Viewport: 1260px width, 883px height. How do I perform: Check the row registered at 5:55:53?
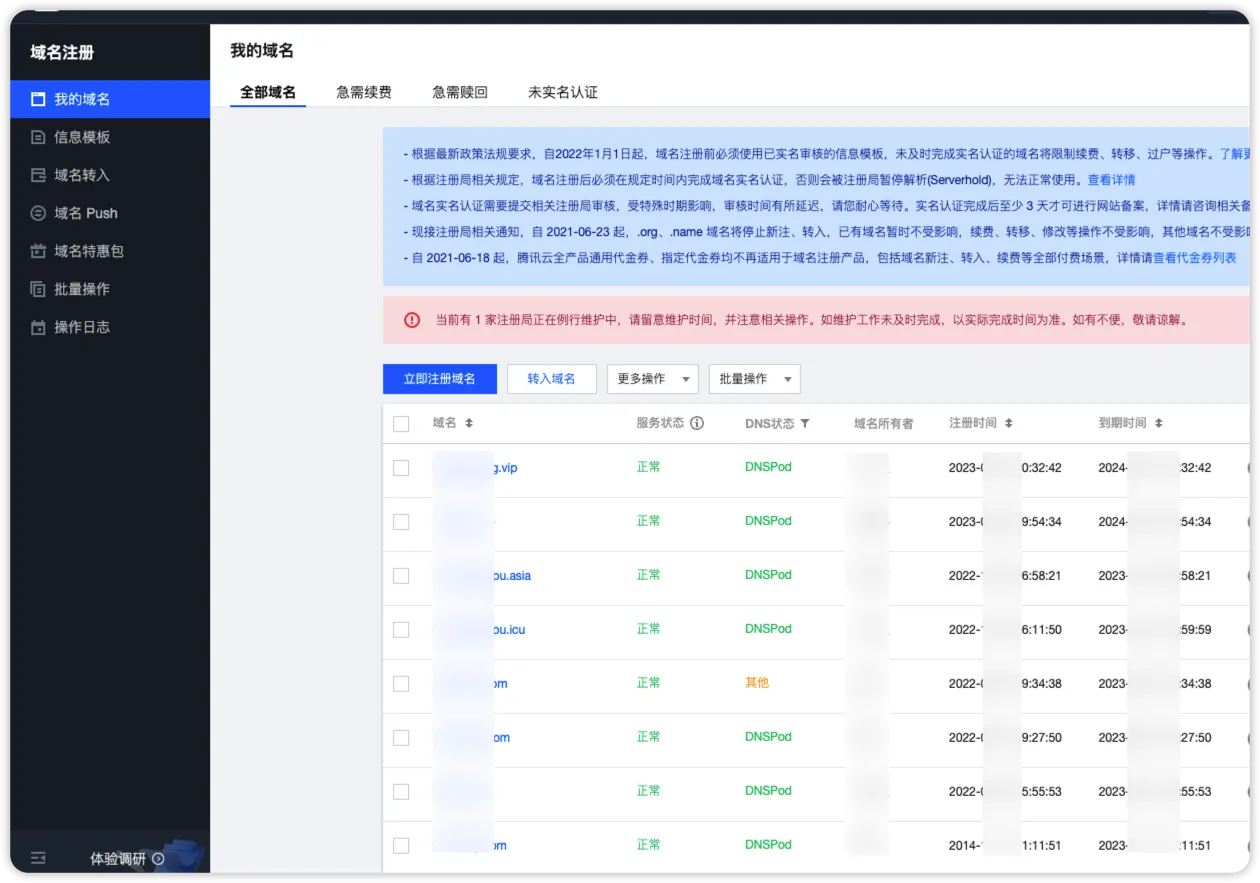[401, 792]
